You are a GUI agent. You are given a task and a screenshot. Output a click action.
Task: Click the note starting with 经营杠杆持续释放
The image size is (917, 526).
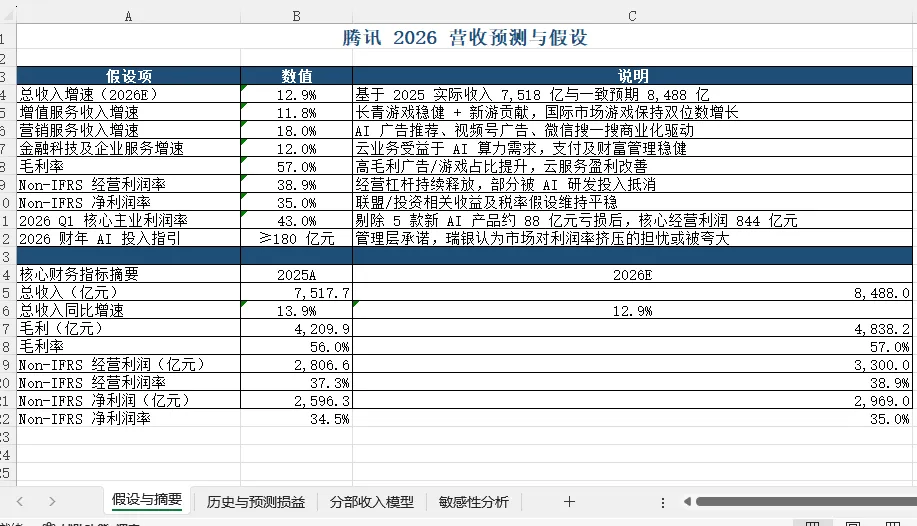tap(632, 184)
